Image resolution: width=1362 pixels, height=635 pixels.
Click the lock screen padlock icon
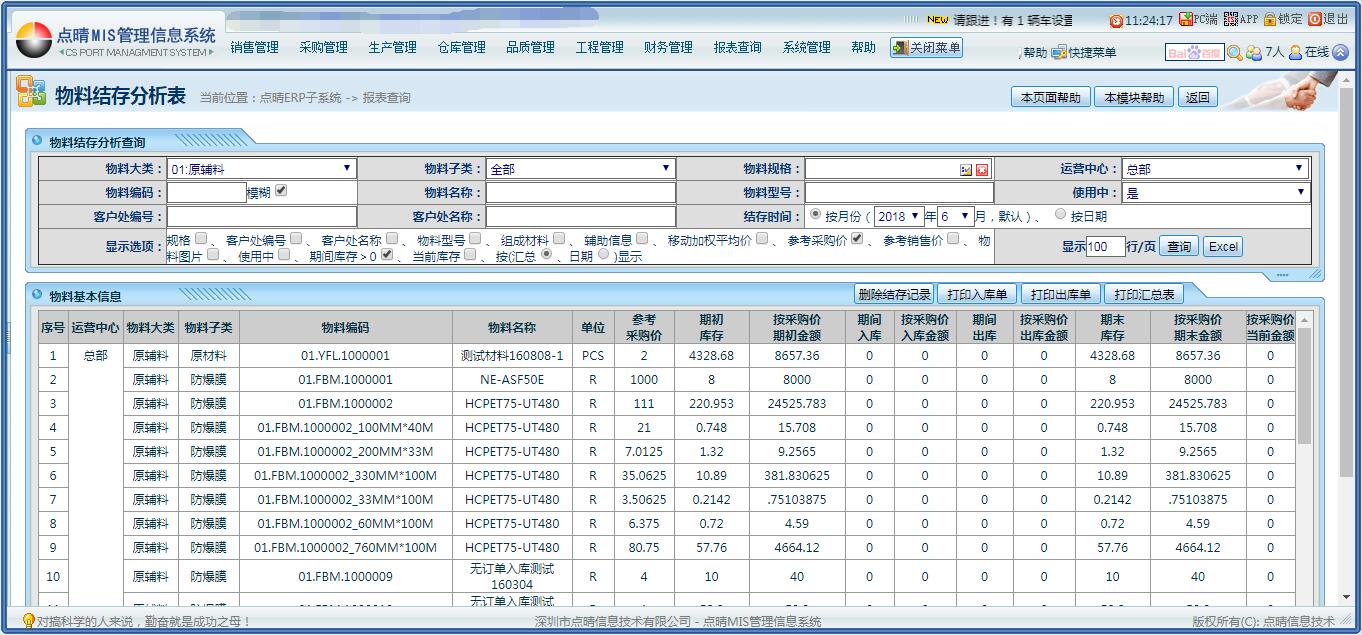[1270, 20]
